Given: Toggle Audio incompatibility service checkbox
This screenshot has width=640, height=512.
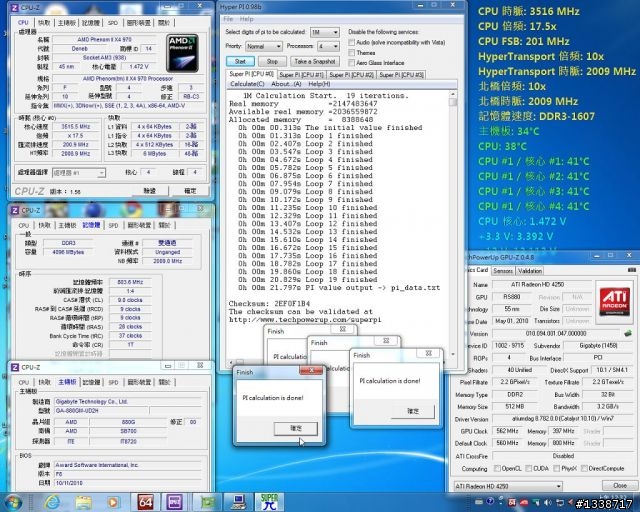Looking at the screenshot, I should click(351, 42).
